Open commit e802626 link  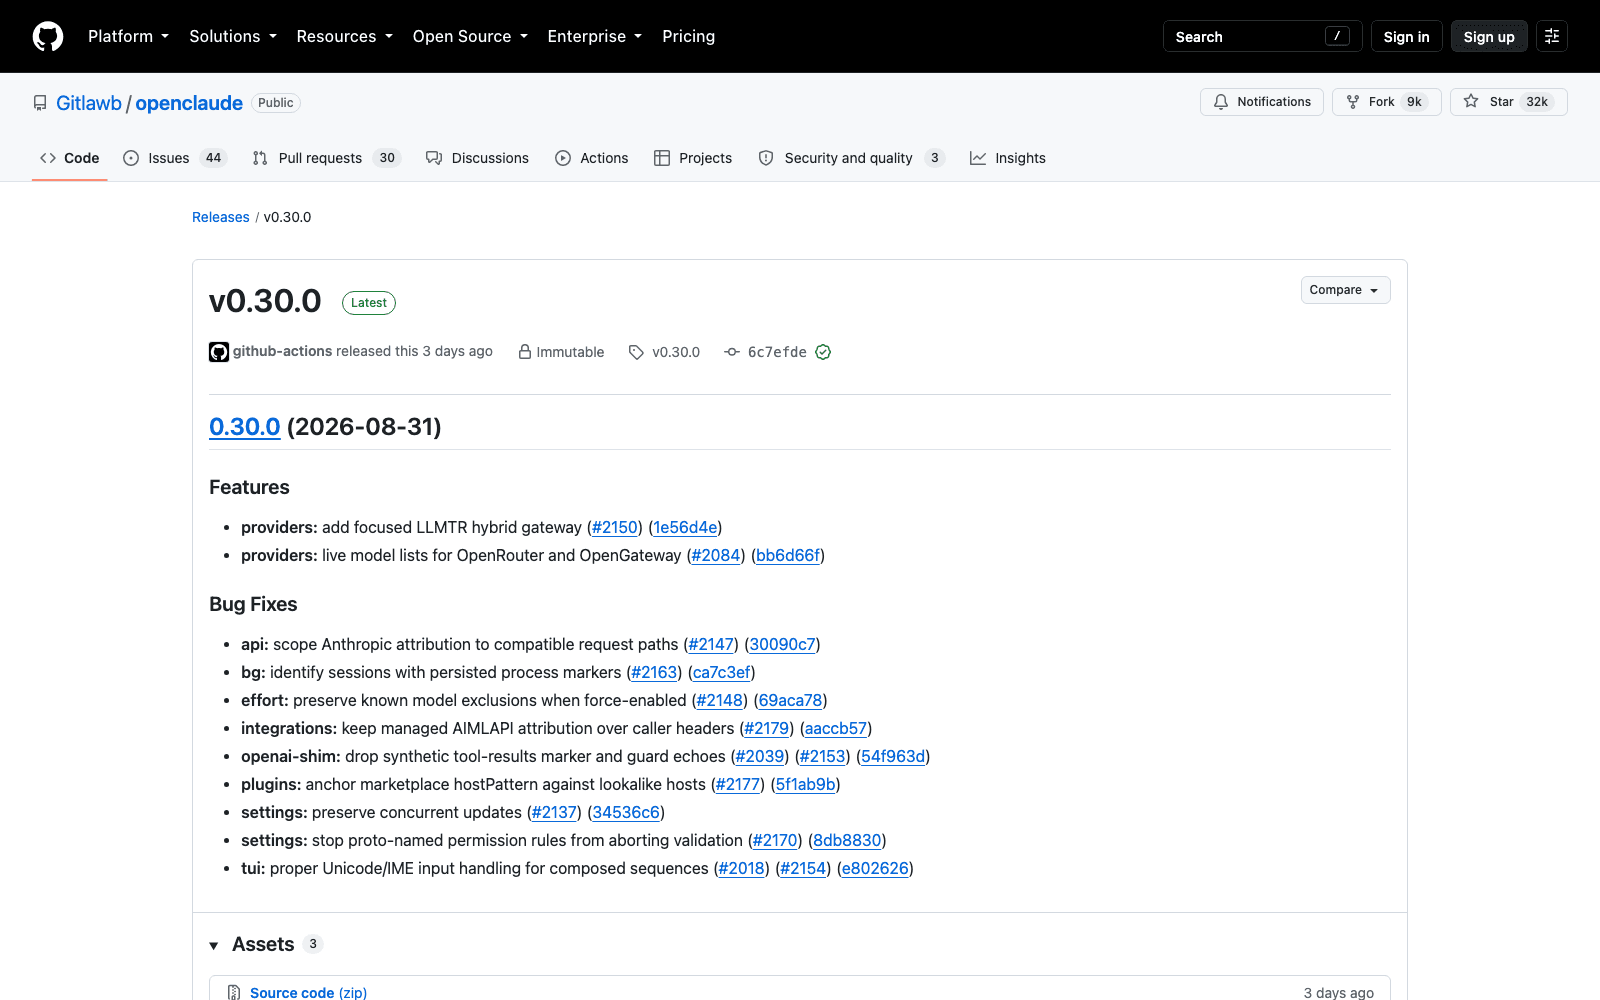[x=875, y=868]
